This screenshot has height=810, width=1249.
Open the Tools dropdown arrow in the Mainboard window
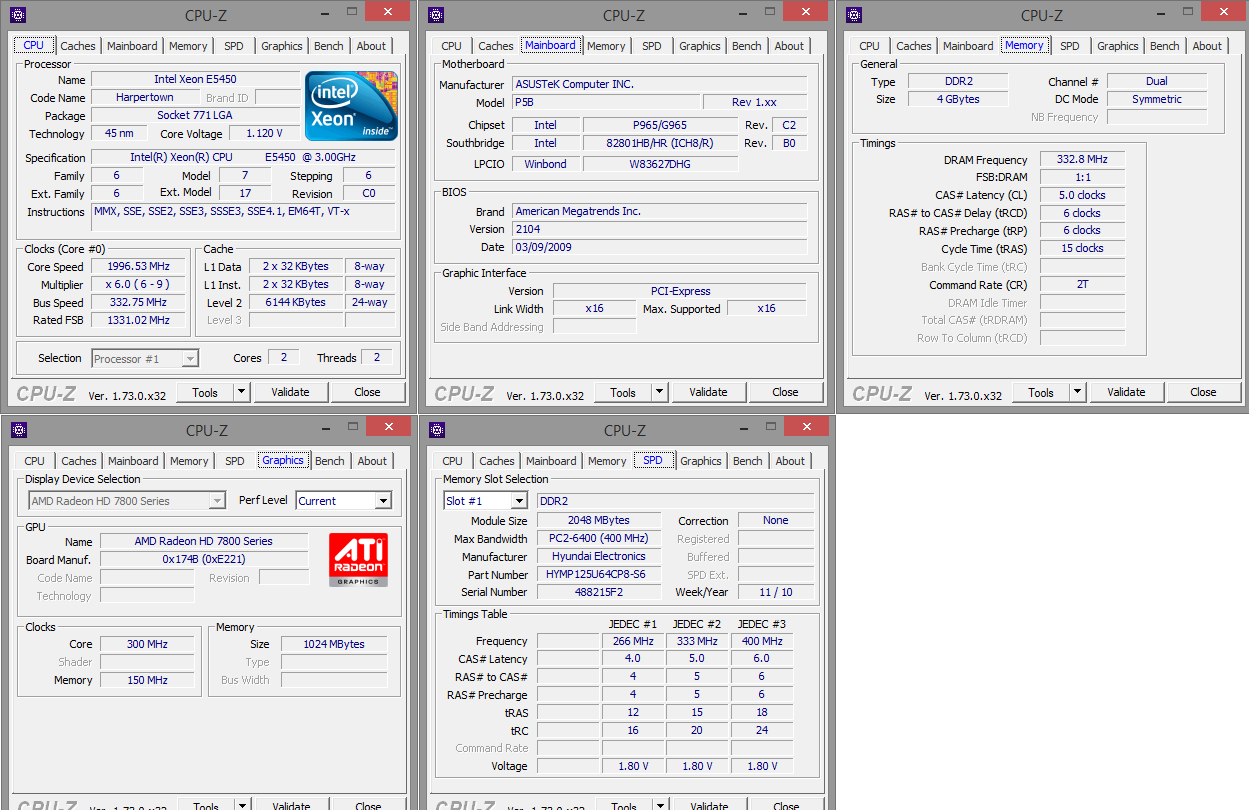pos(659,392)
